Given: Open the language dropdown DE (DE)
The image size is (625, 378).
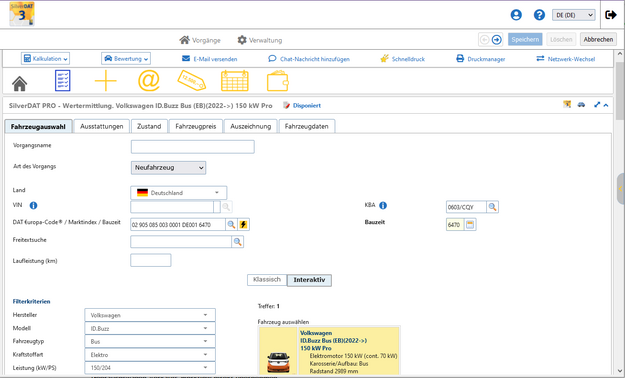Looking at the screenshot, I should pos(574,15).
